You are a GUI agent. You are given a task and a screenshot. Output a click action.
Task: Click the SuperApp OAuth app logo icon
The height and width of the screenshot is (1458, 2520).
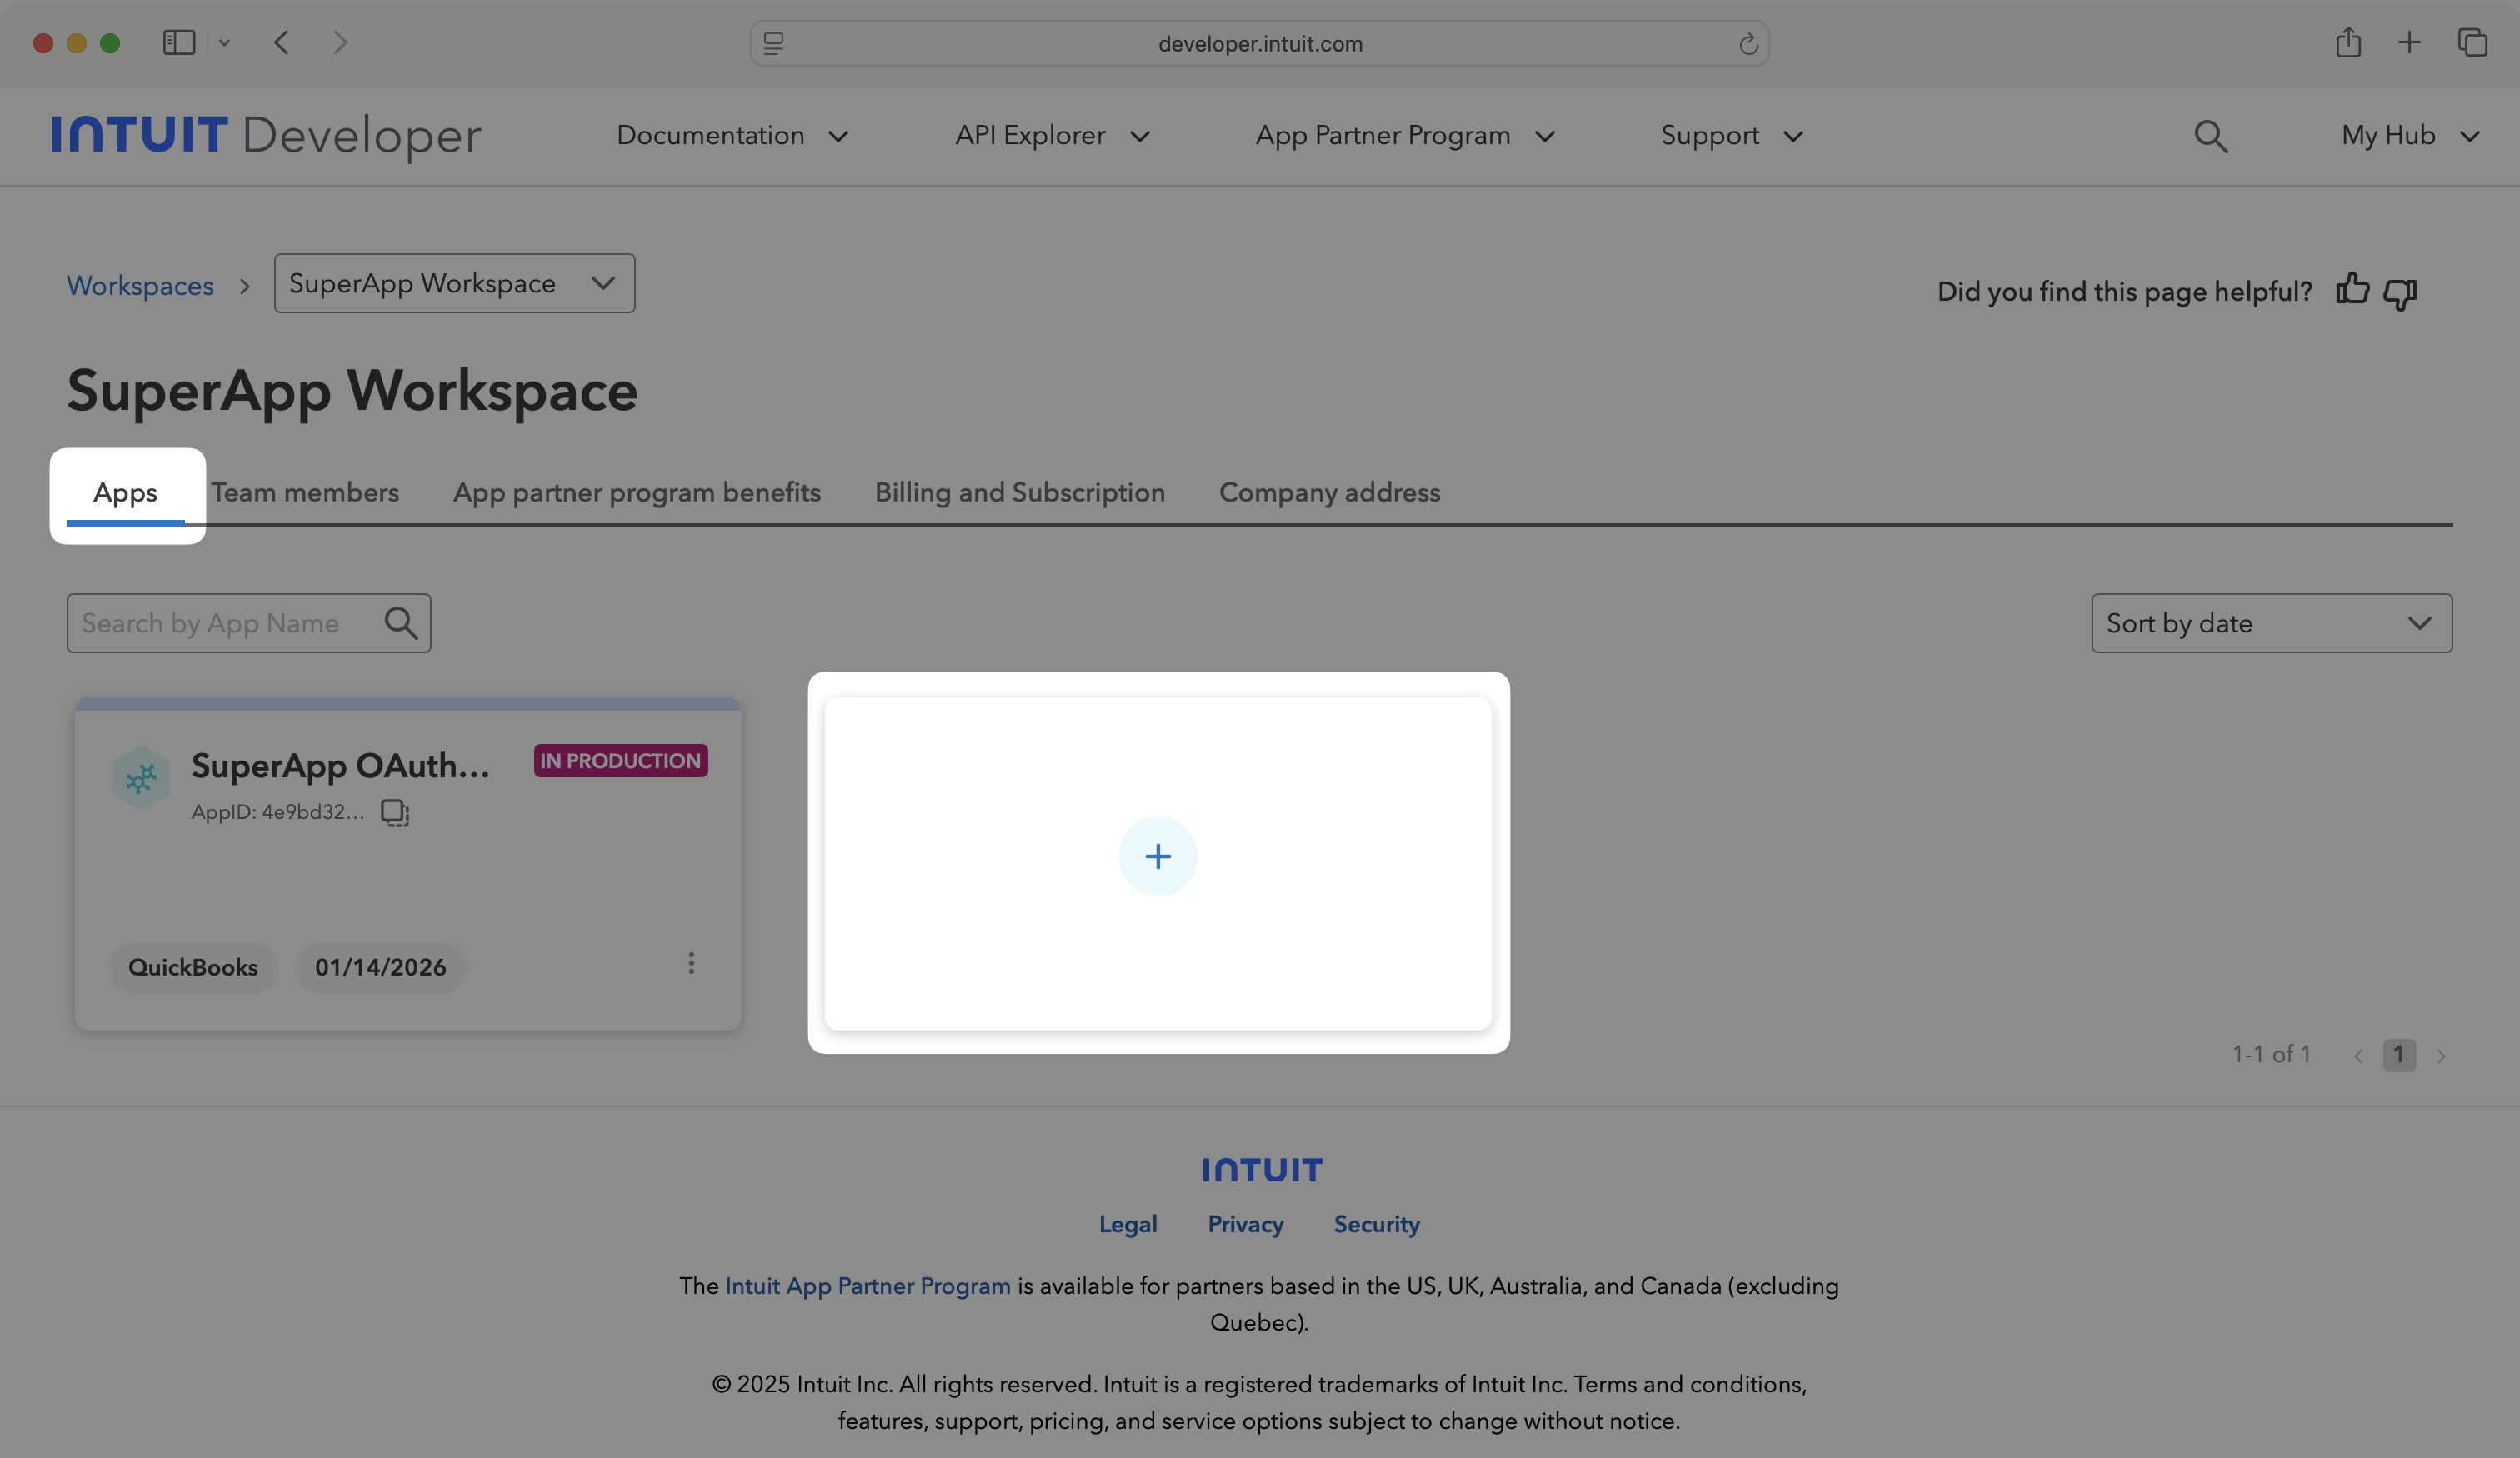141,777
